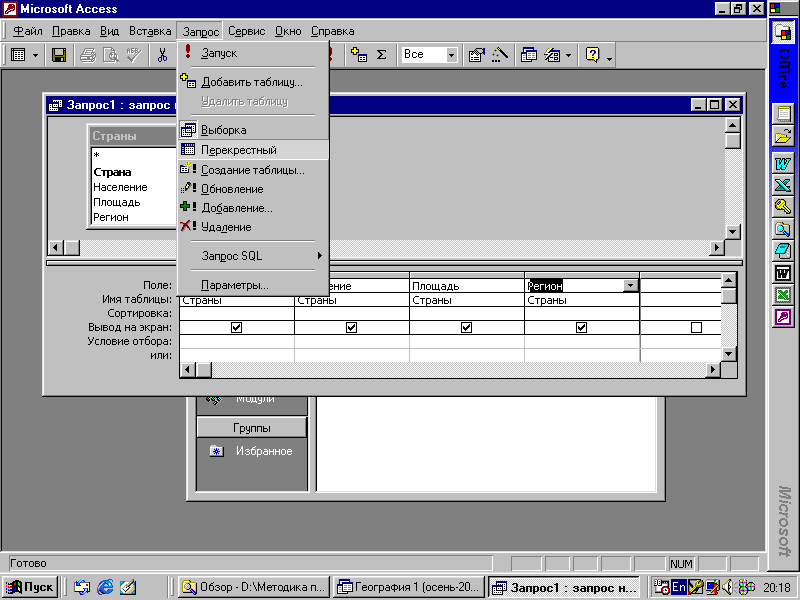Click the Save floppy disk icon
This screenshot has width=800, height=600.
pos(59,55)
